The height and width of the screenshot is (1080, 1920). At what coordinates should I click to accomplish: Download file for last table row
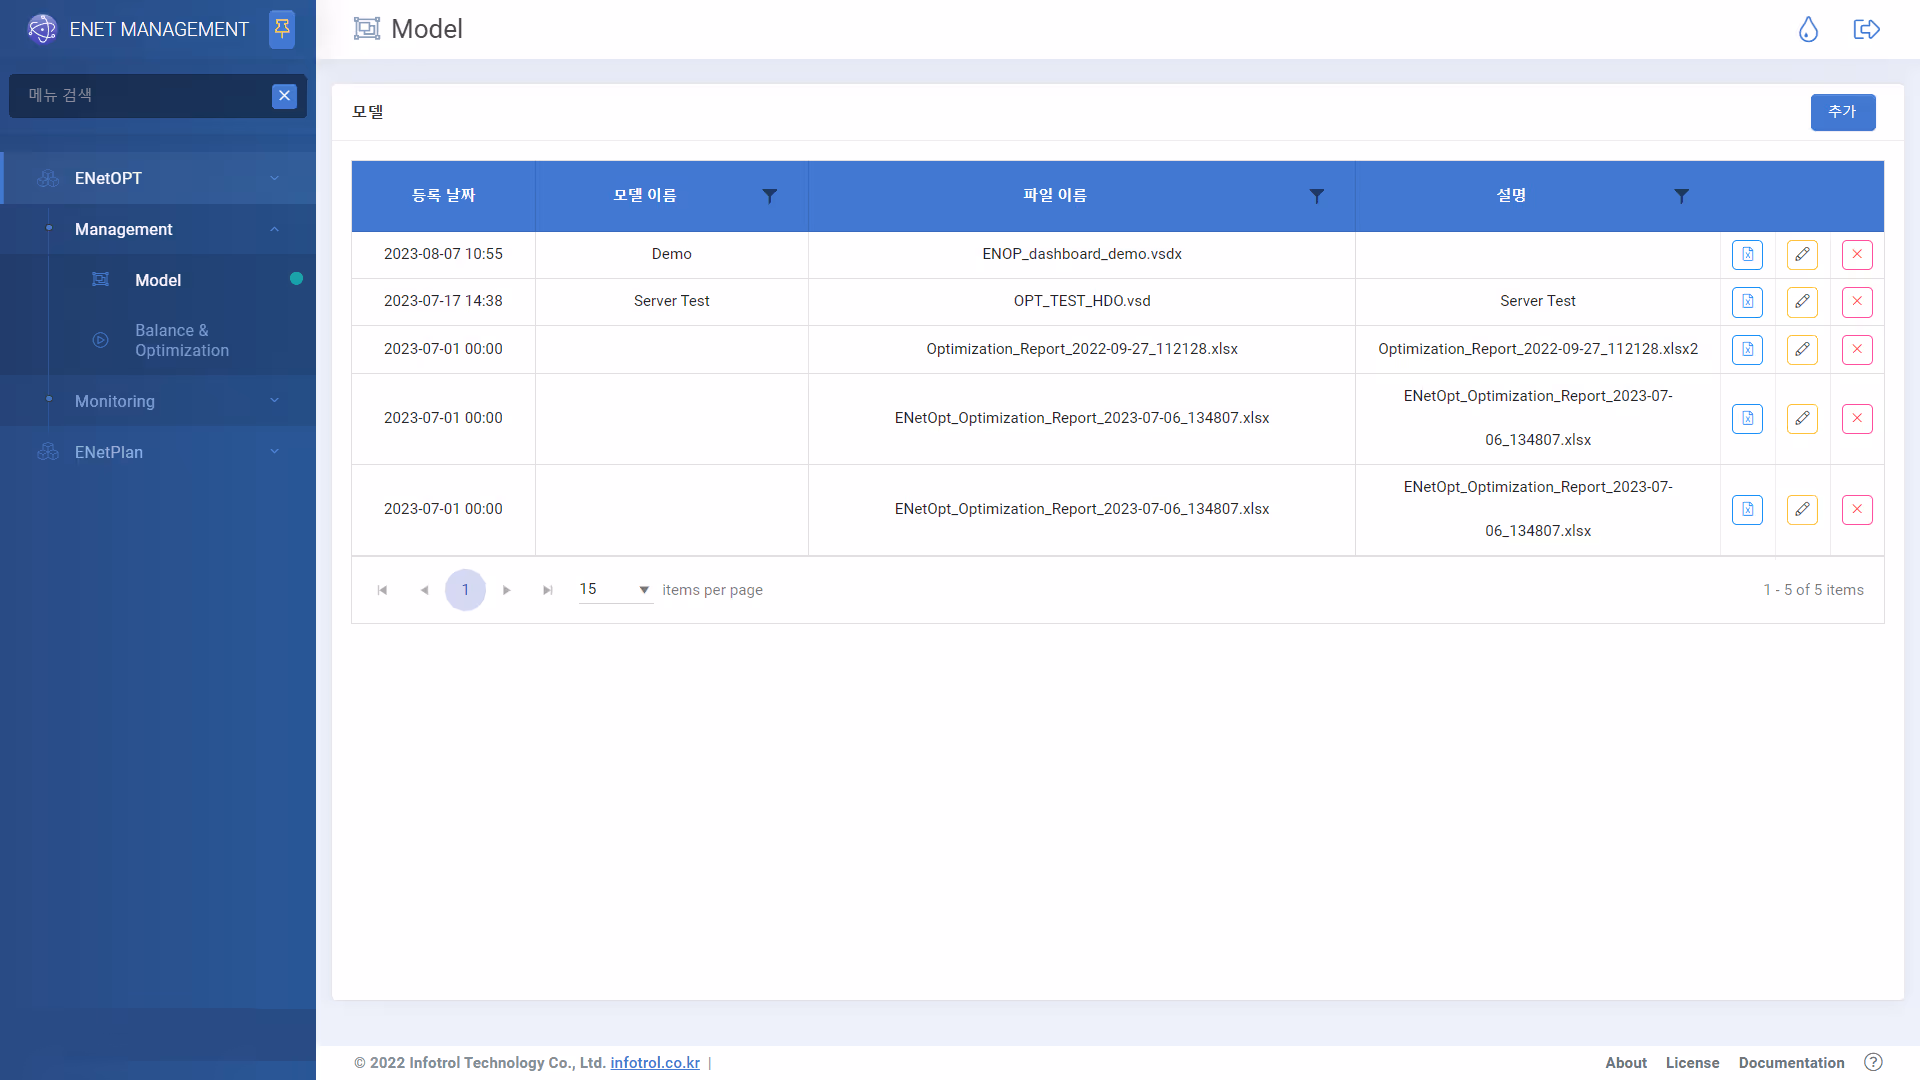coord(1747,509)
